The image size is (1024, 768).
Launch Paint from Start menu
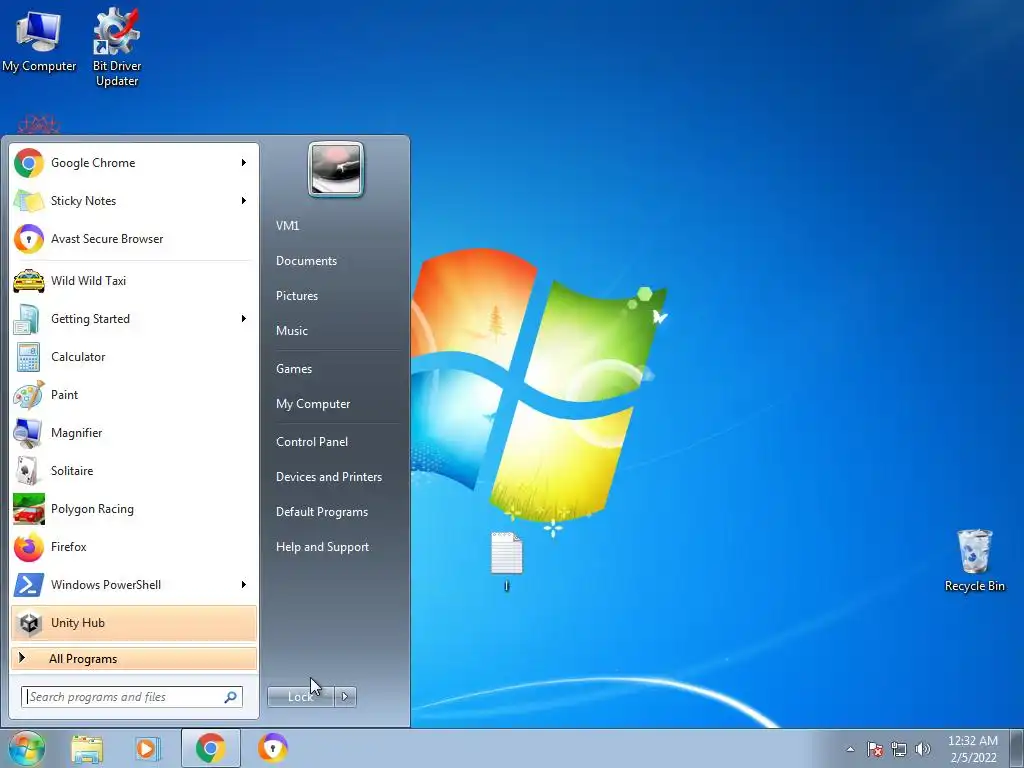click(x=134, y=394)
